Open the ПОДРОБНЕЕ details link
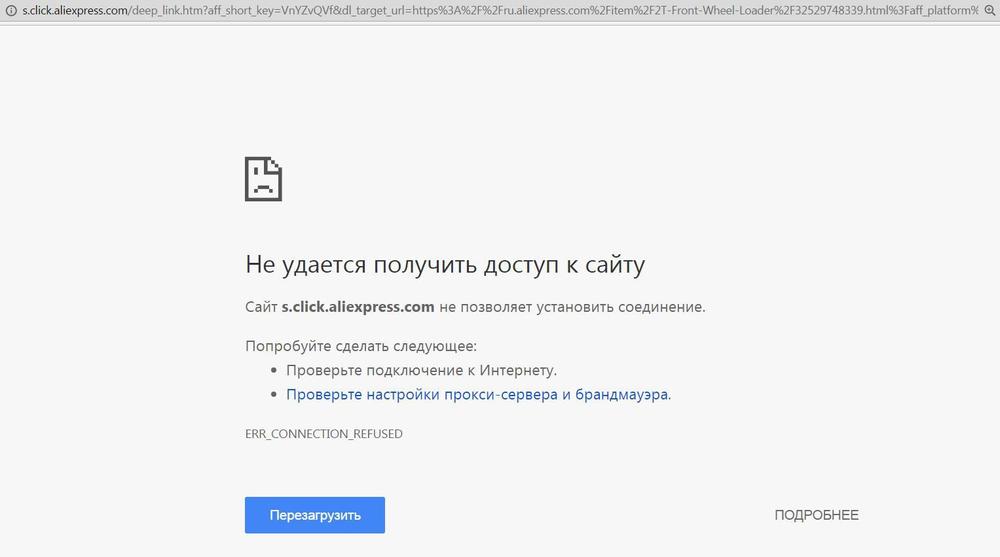This screenshot has height=557, width=1000. point(816,515)
